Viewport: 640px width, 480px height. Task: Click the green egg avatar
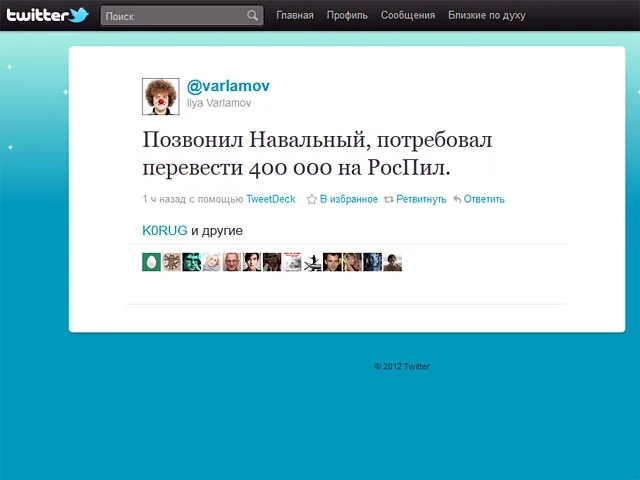[x=151, y=262]
